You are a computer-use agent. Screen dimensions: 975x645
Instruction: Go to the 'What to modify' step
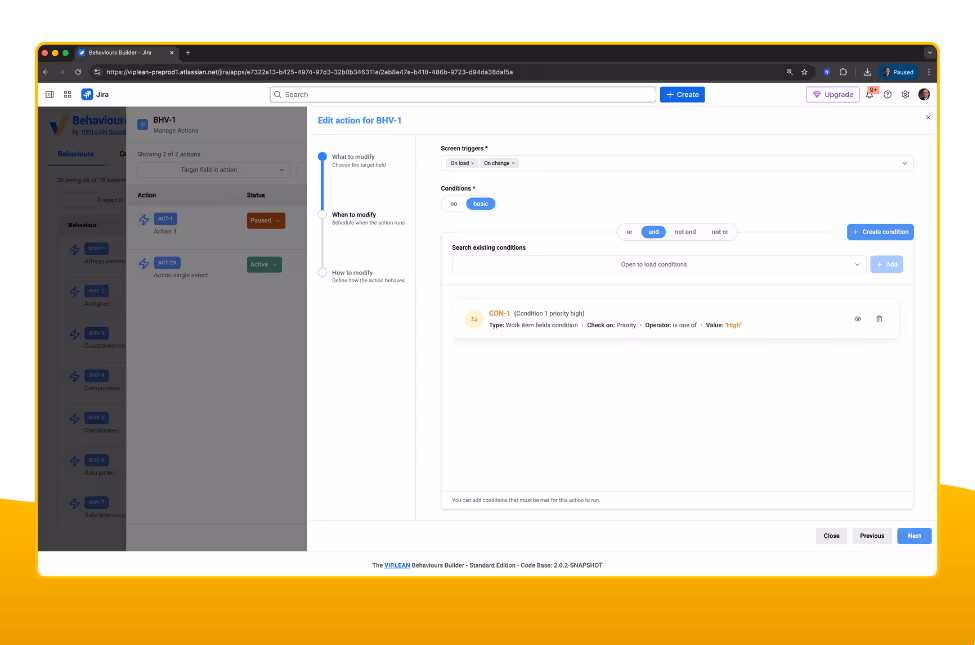[353, 160]
